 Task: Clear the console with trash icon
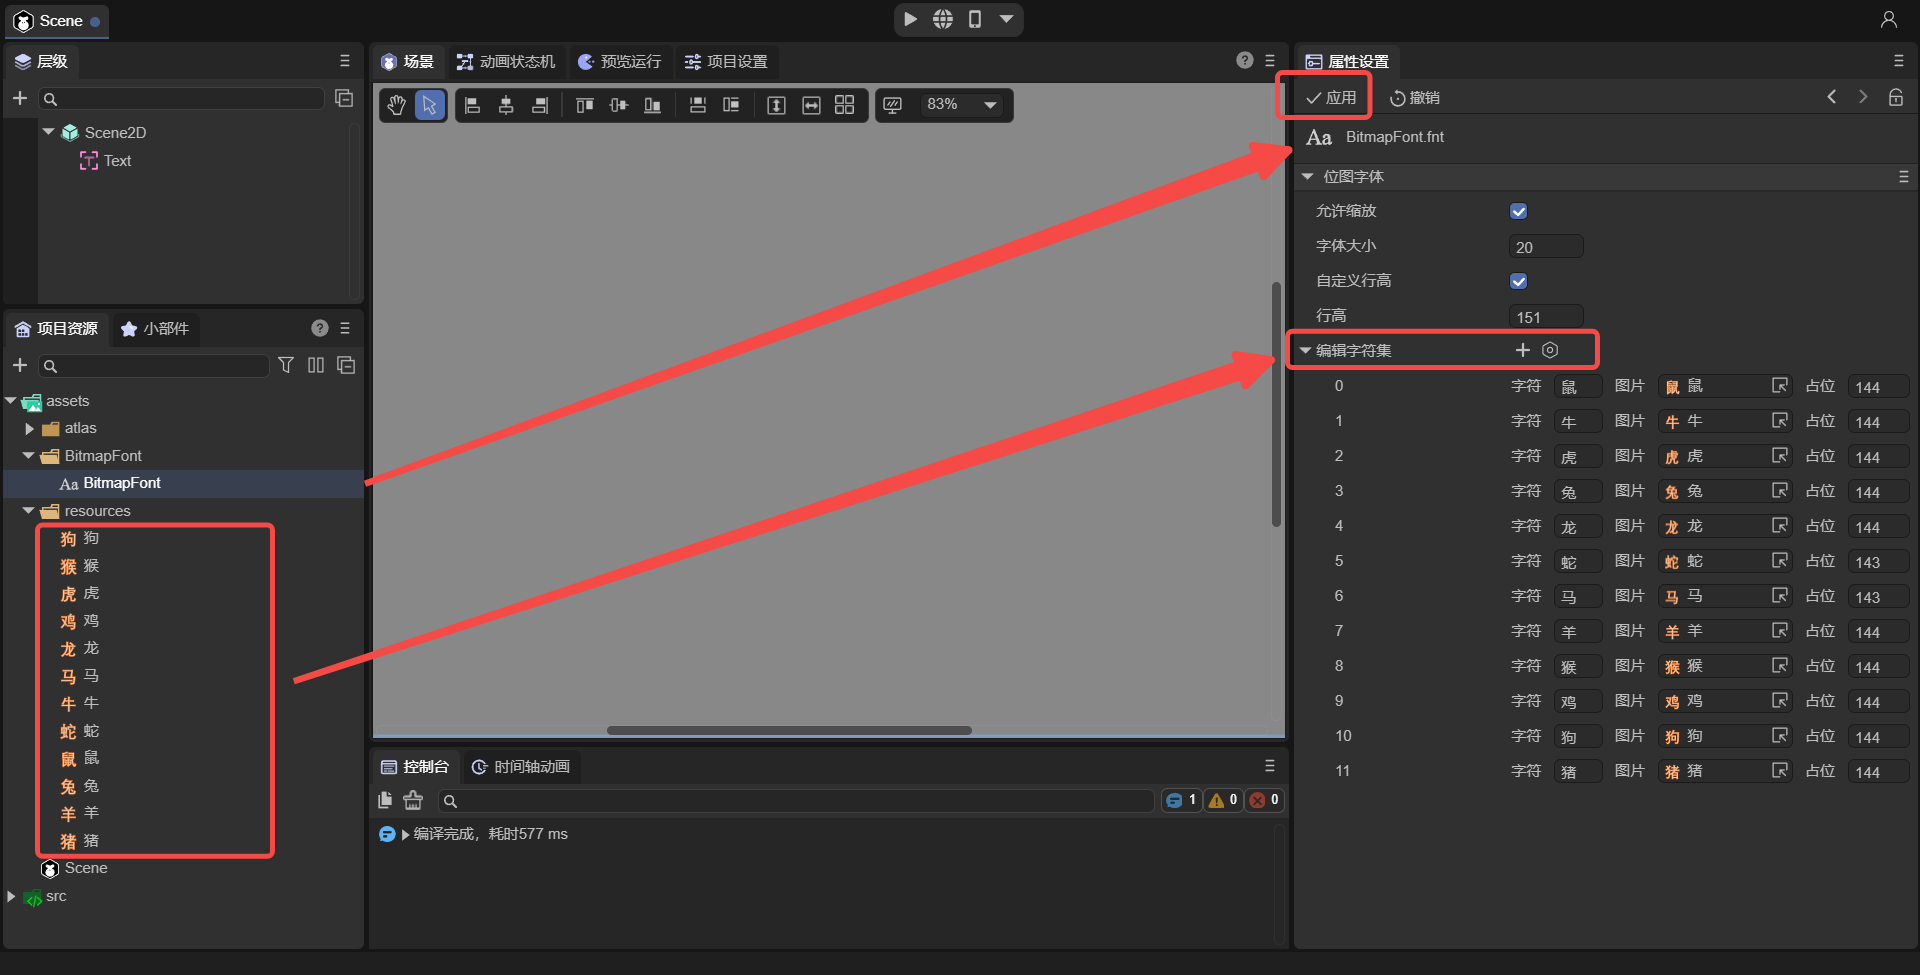[413, 800]
